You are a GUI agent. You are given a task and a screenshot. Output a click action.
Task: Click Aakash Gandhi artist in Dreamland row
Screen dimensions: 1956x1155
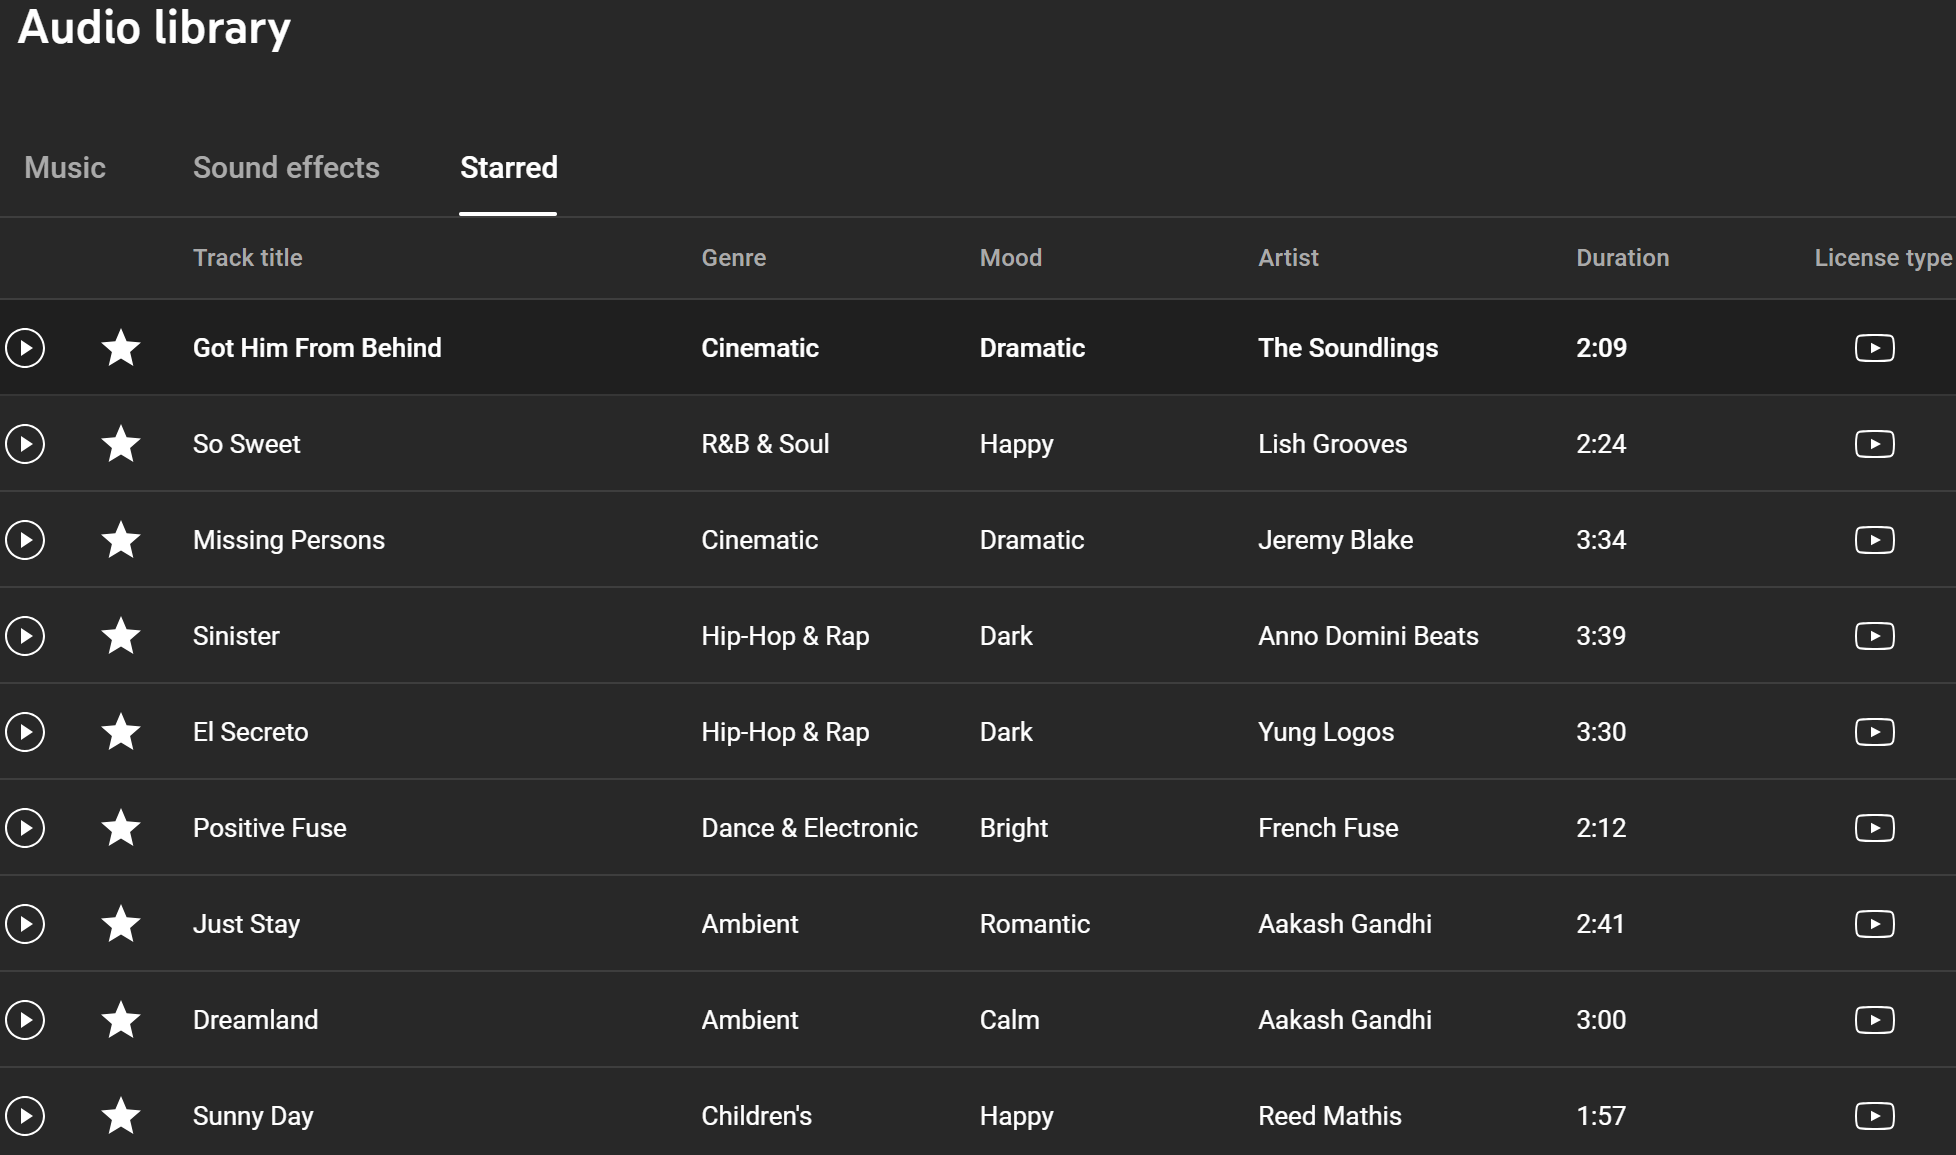[1344, 1020]
